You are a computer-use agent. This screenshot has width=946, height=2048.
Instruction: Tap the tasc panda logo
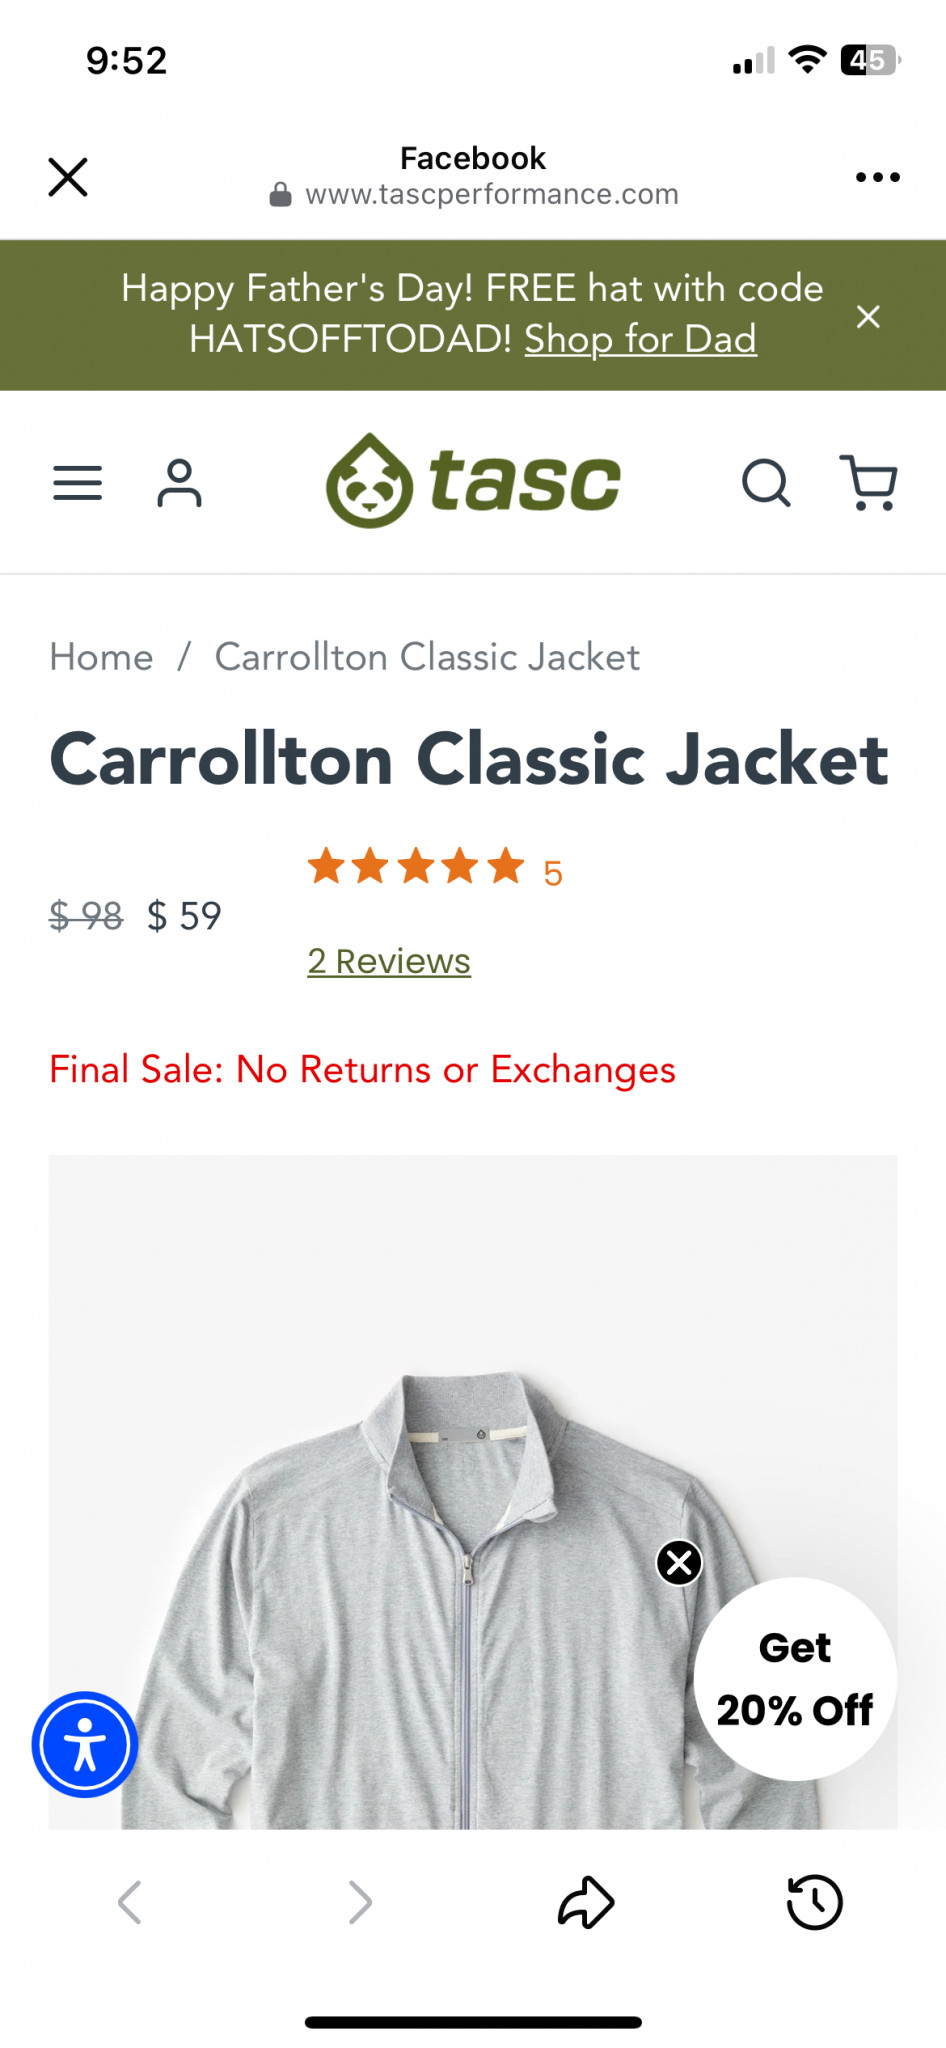coord(473,481)
